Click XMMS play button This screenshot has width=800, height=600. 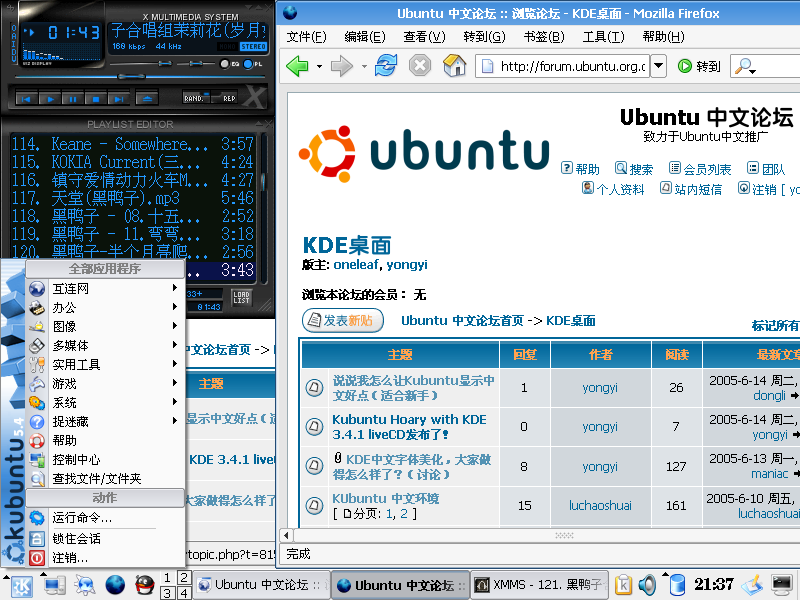[x=50, y=99]
